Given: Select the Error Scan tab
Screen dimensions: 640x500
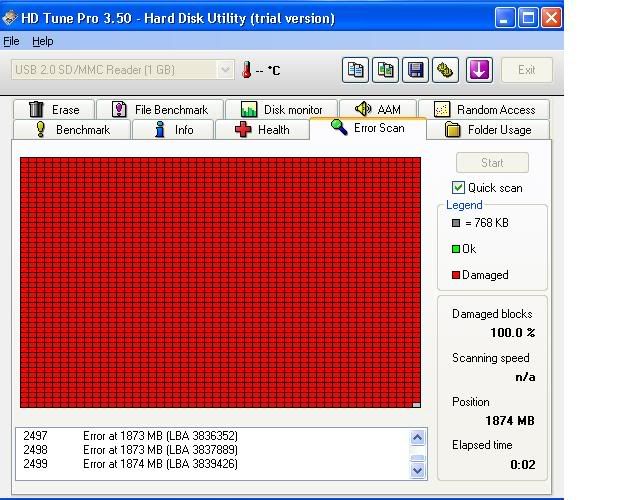Looking at the screenshot, I should click(x=368, y=128).
